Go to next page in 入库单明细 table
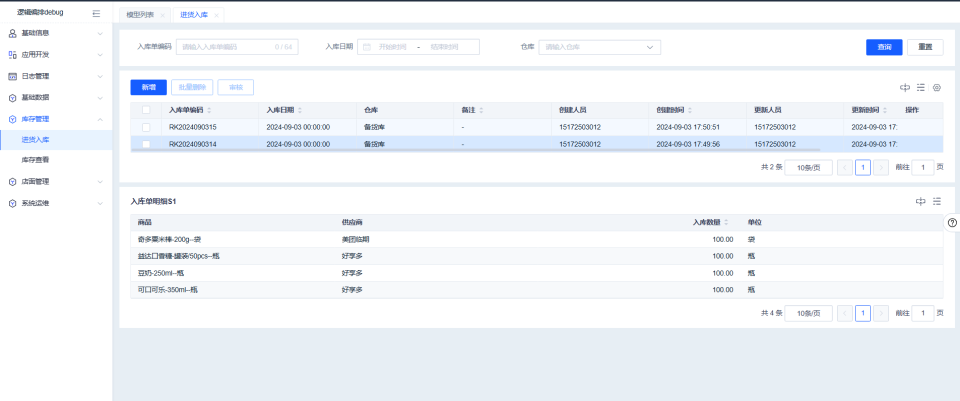Screen dimensions: 960x401 coord(881,313)
